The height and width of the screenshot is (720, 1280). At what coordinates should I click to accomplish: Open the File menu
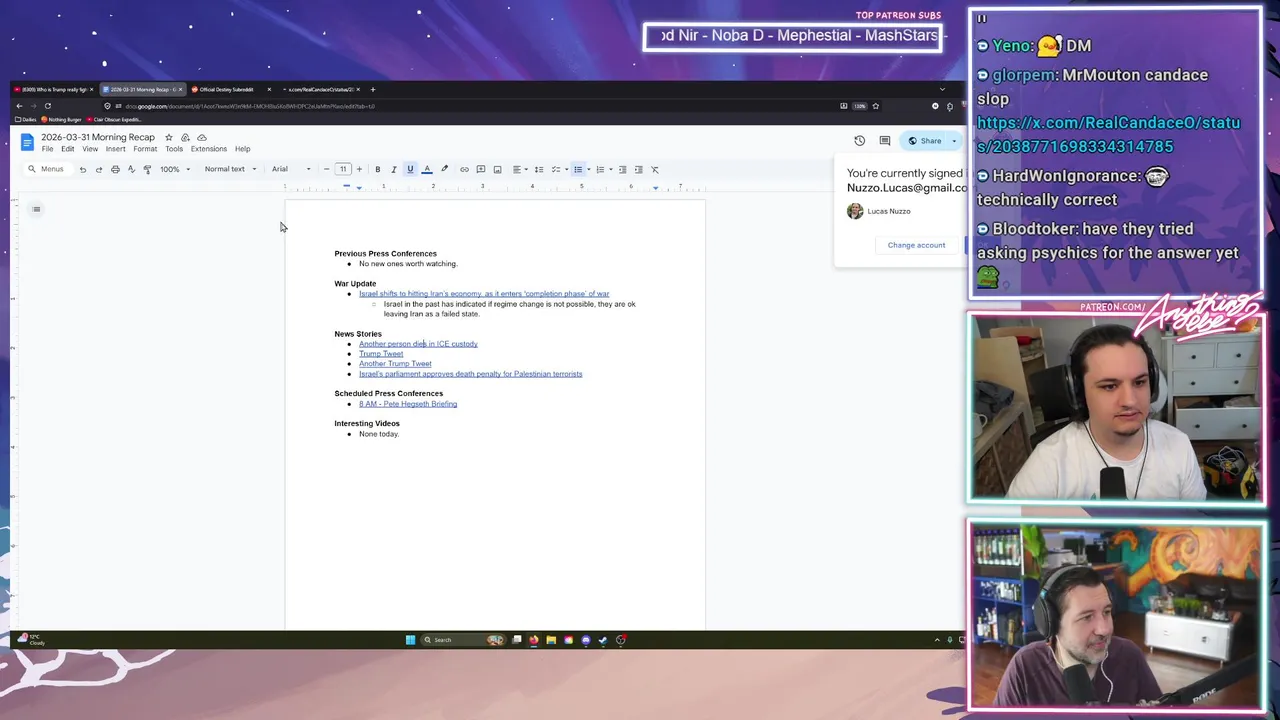click(47, 149)
